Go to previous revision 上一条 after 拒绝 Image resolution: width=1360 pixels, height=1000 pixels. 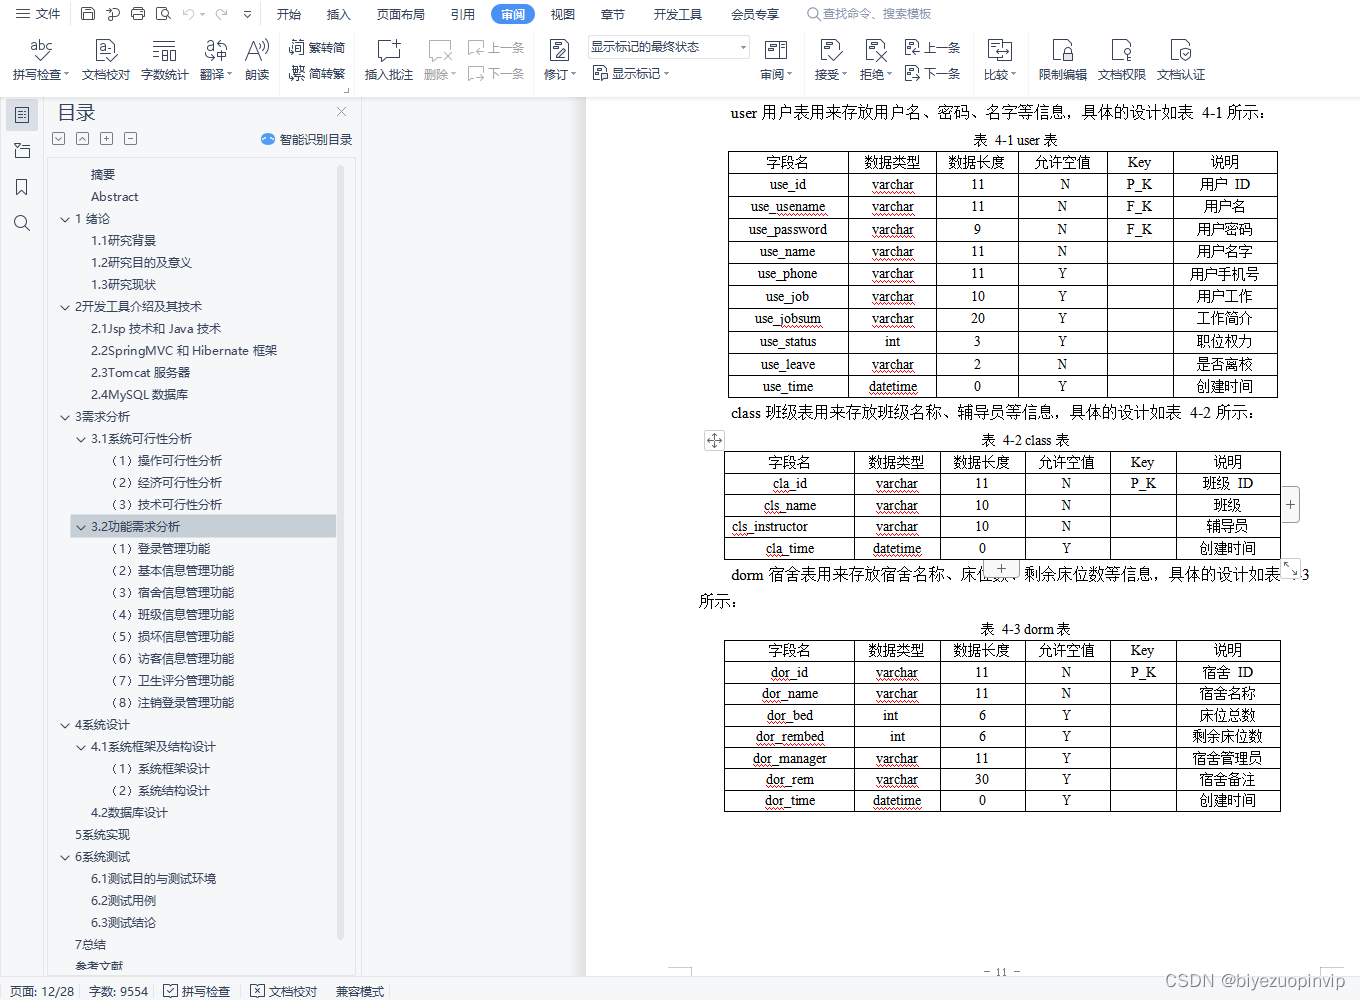(x=932, y=47)
